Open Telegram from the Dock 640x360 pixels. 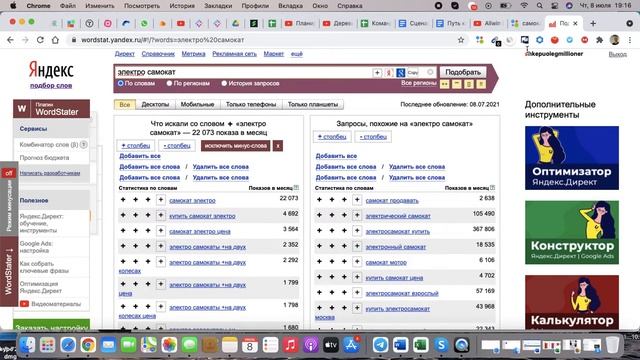(x=380, y=345)
